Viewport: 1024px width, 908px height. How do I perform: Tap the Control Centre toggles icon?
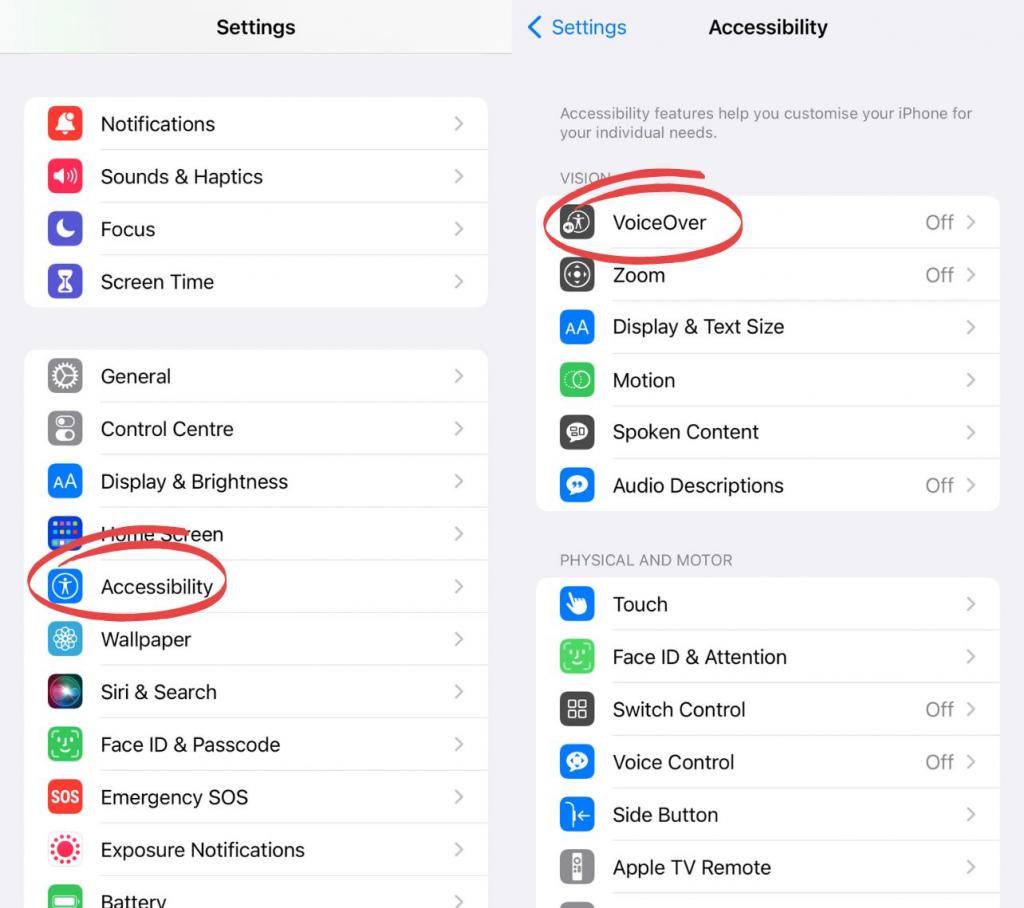65,429
